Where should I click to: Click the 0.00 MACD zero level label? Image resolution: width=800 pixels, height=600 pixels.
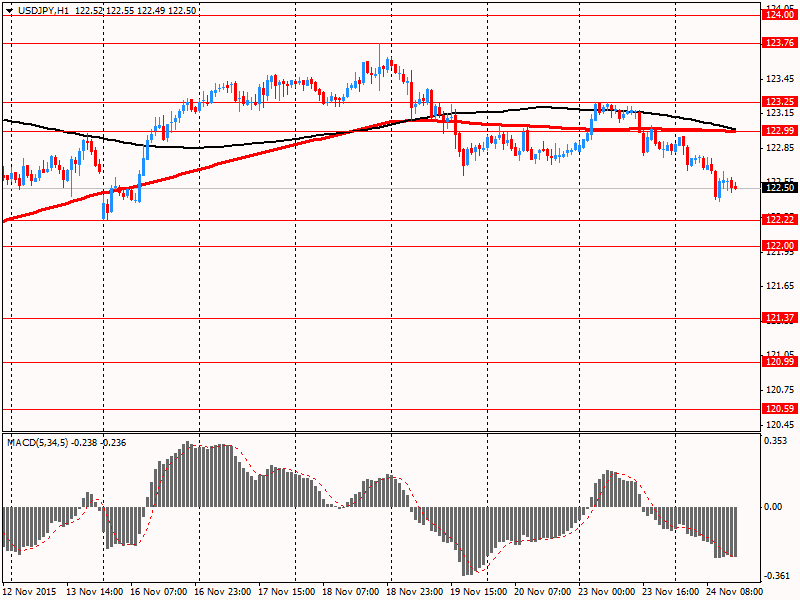pos(774,507)
